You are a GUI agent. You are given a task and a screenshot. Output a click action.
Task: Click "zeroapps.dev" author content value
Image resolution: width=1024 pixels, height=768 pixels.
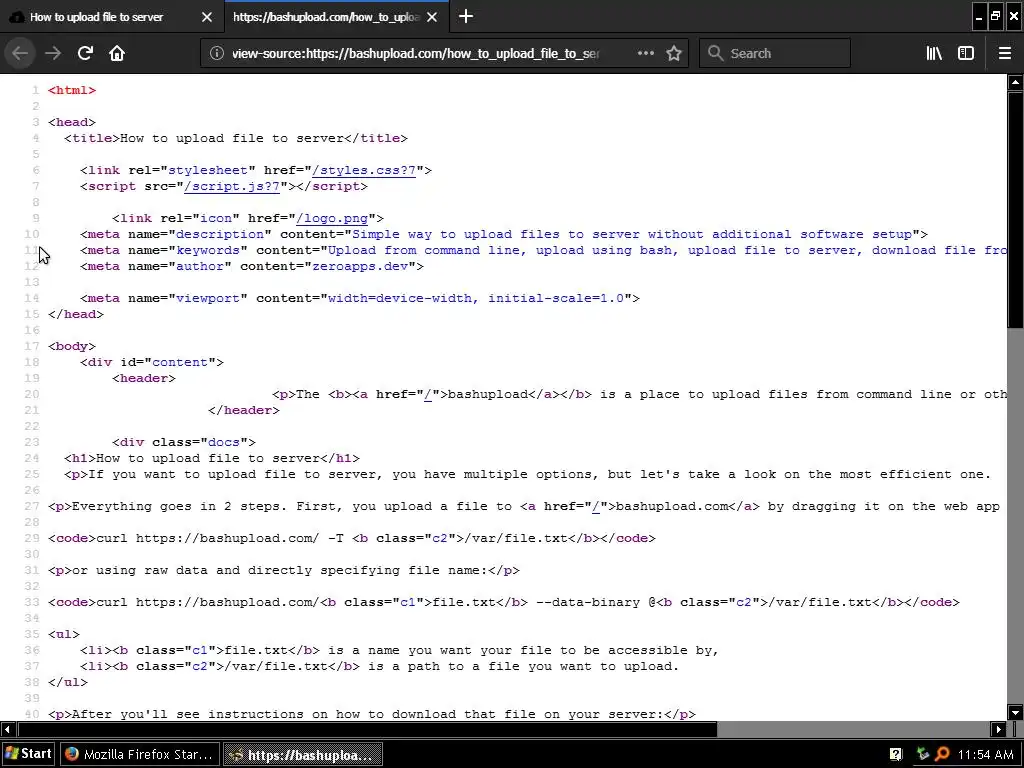pyautogui.click(x=360, y=266)
